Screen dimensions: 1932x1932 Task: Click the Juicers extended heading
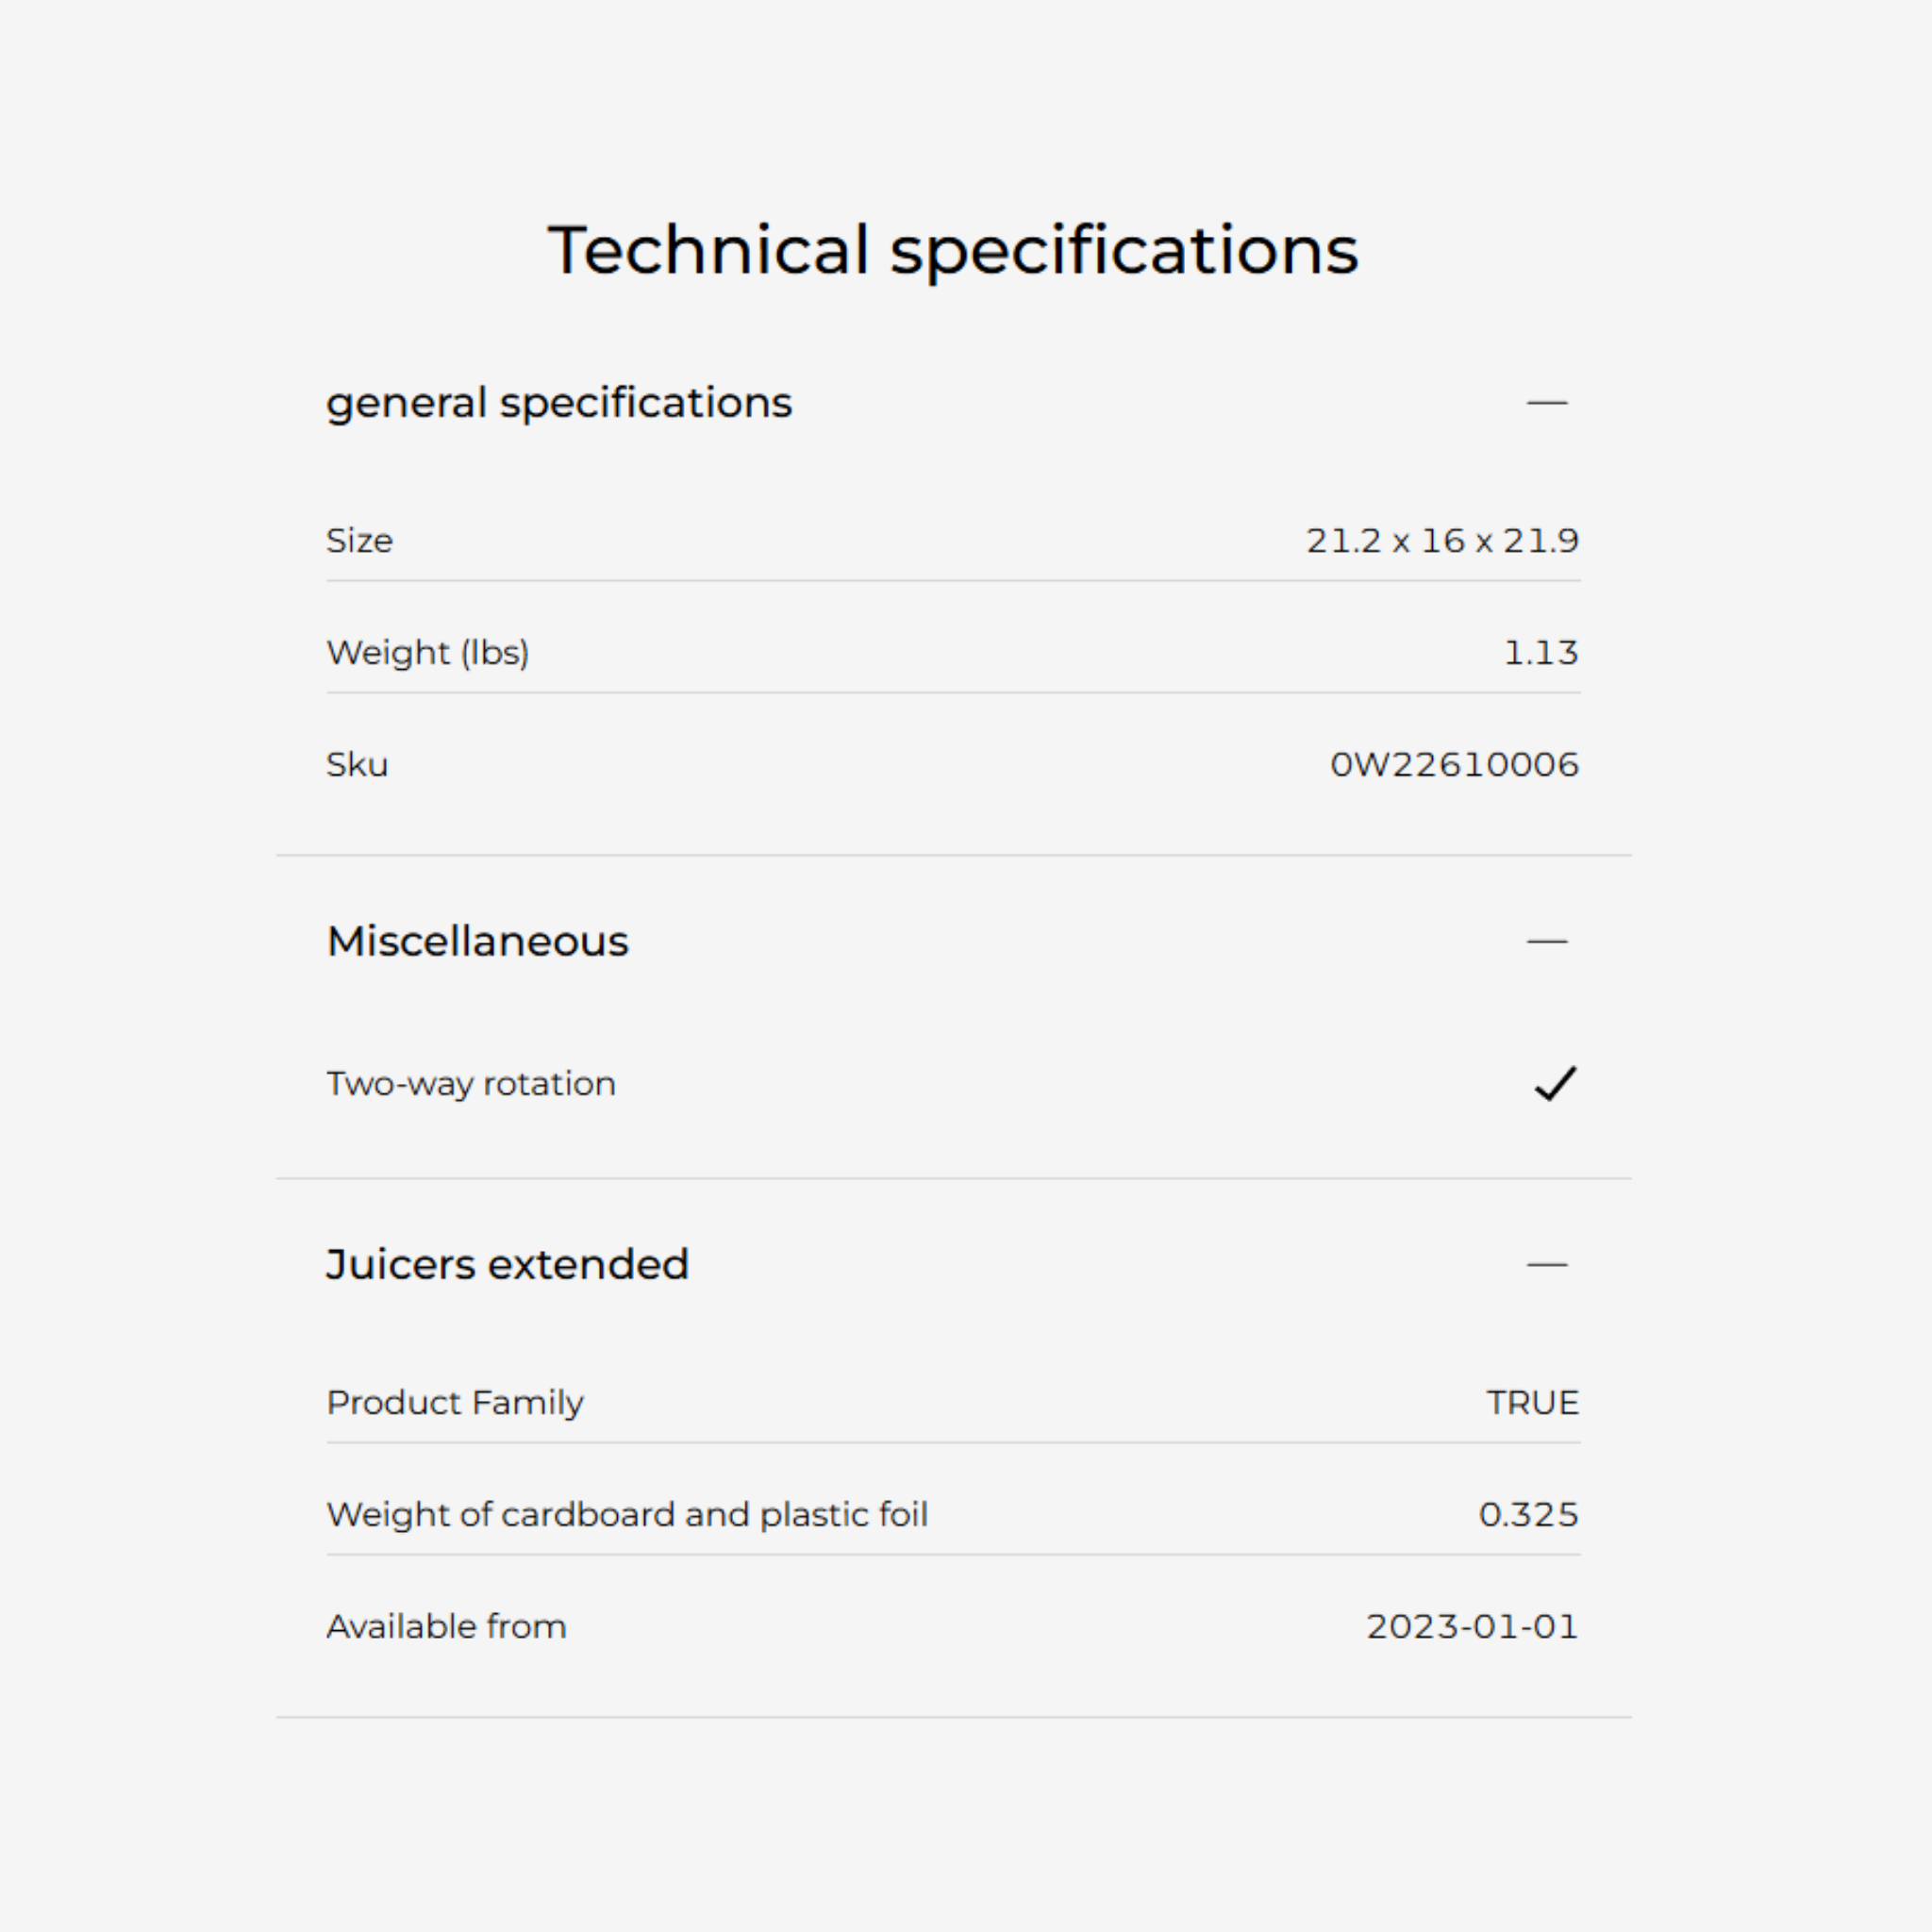tap(508, 1265)
